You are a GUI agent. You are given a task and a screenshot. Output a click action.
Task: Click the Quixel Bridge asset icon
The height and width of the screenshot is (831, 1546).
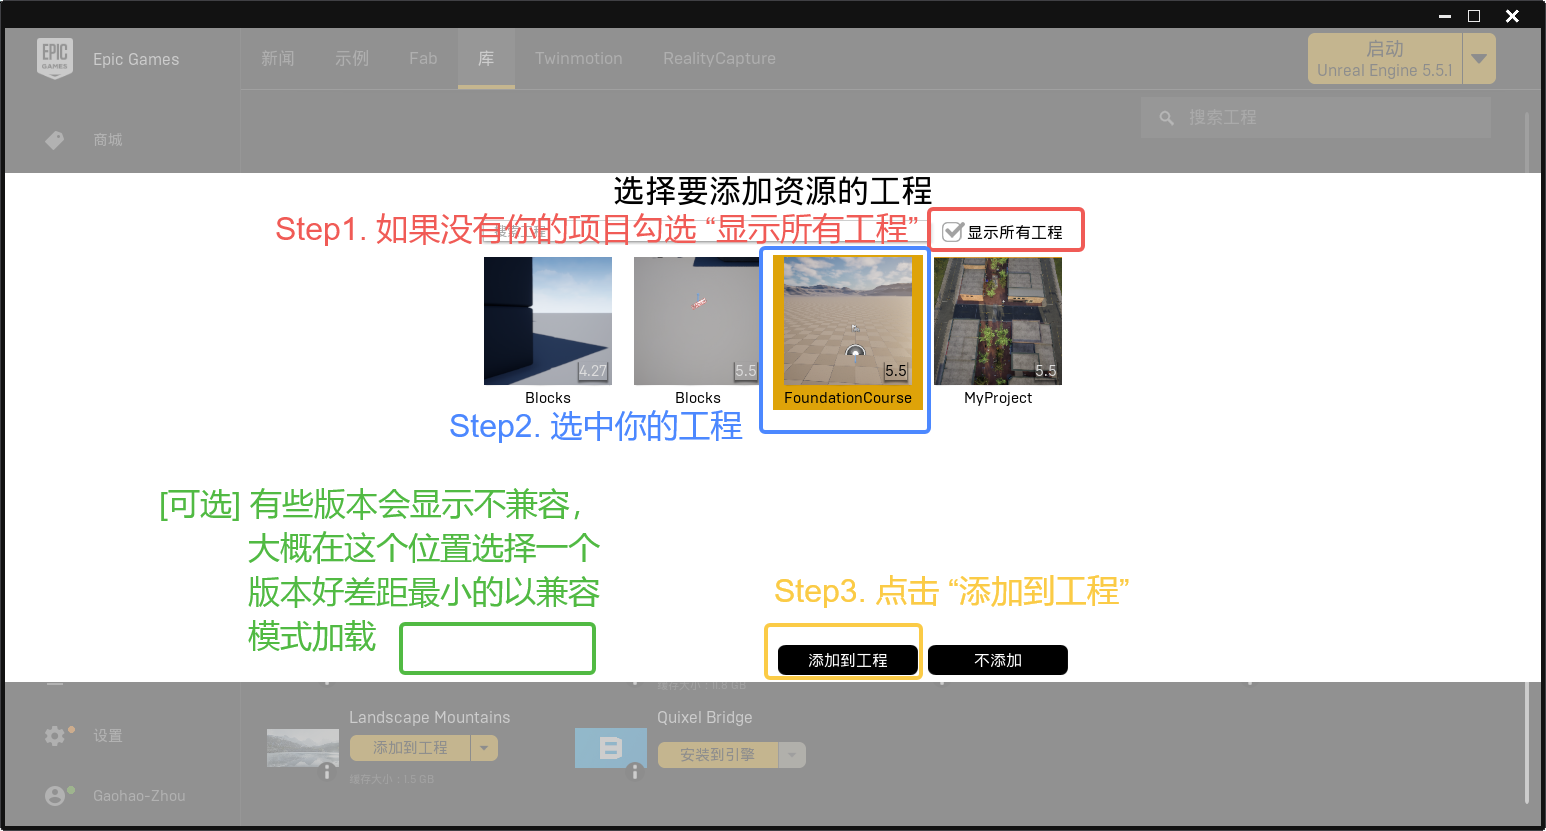tap(610, 748)
